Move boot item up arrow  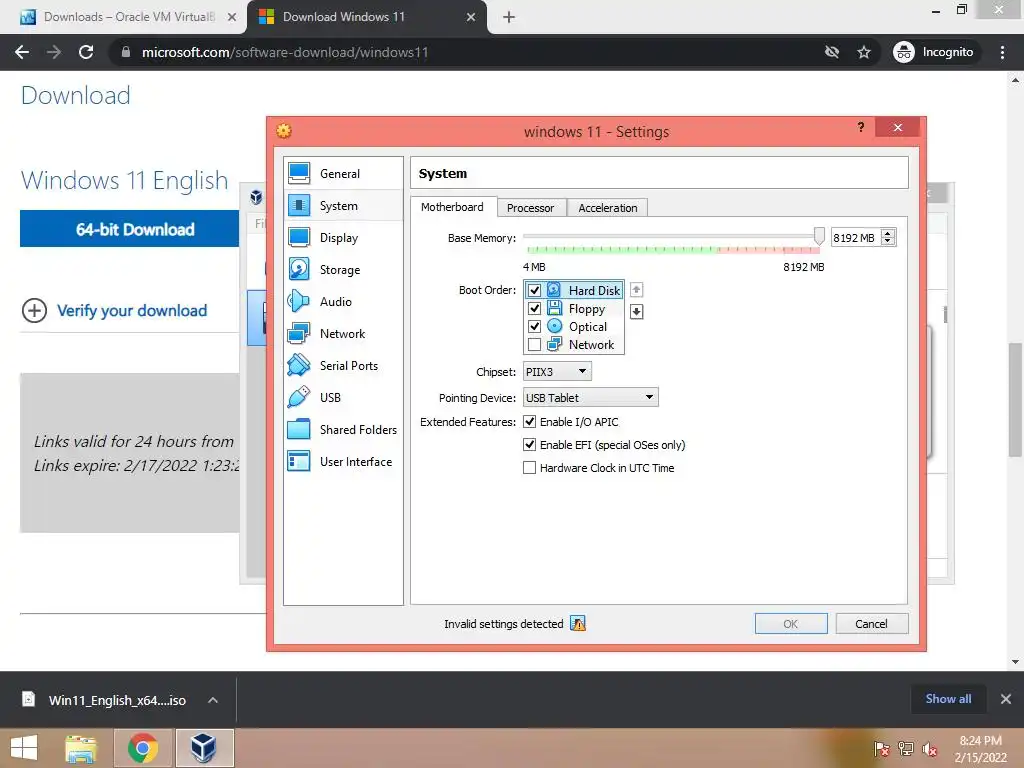click(x=637, y=289)
